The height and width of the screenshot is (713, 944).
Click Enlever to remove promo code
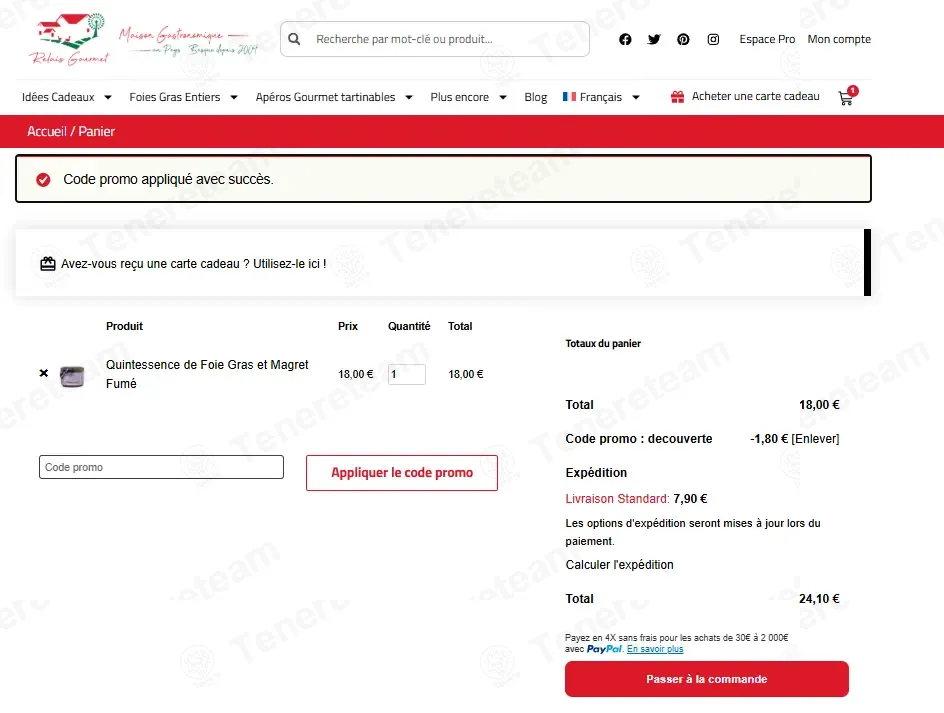click(x=815, y=438)
